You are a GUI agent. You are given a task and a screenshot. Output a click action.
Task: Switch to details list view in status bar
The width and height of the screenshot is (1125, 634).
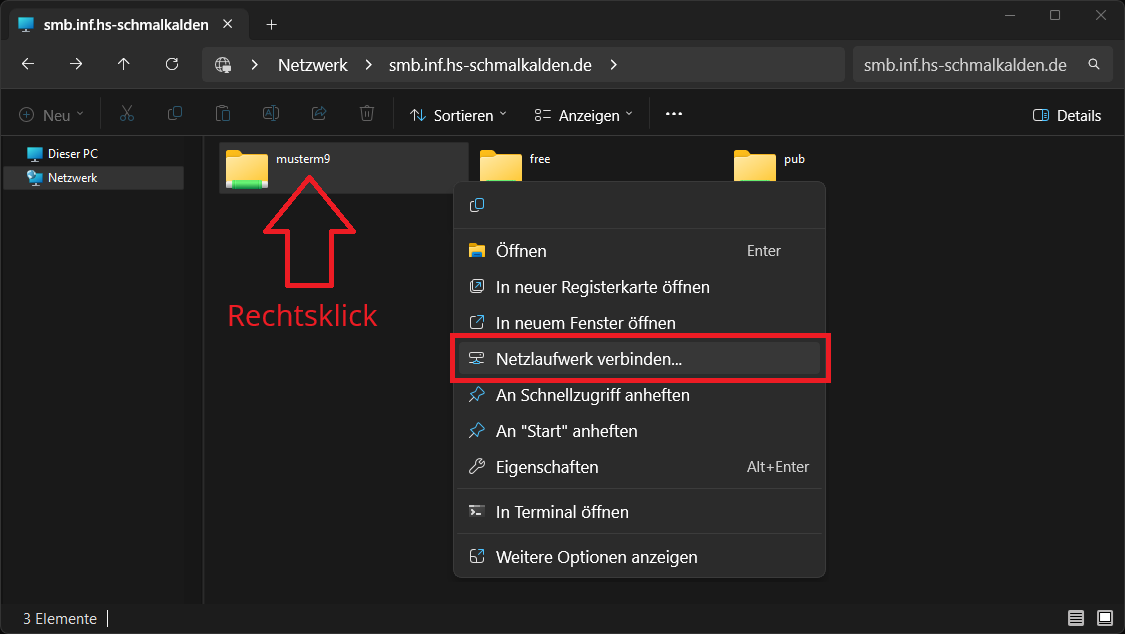coord(1076,618)
